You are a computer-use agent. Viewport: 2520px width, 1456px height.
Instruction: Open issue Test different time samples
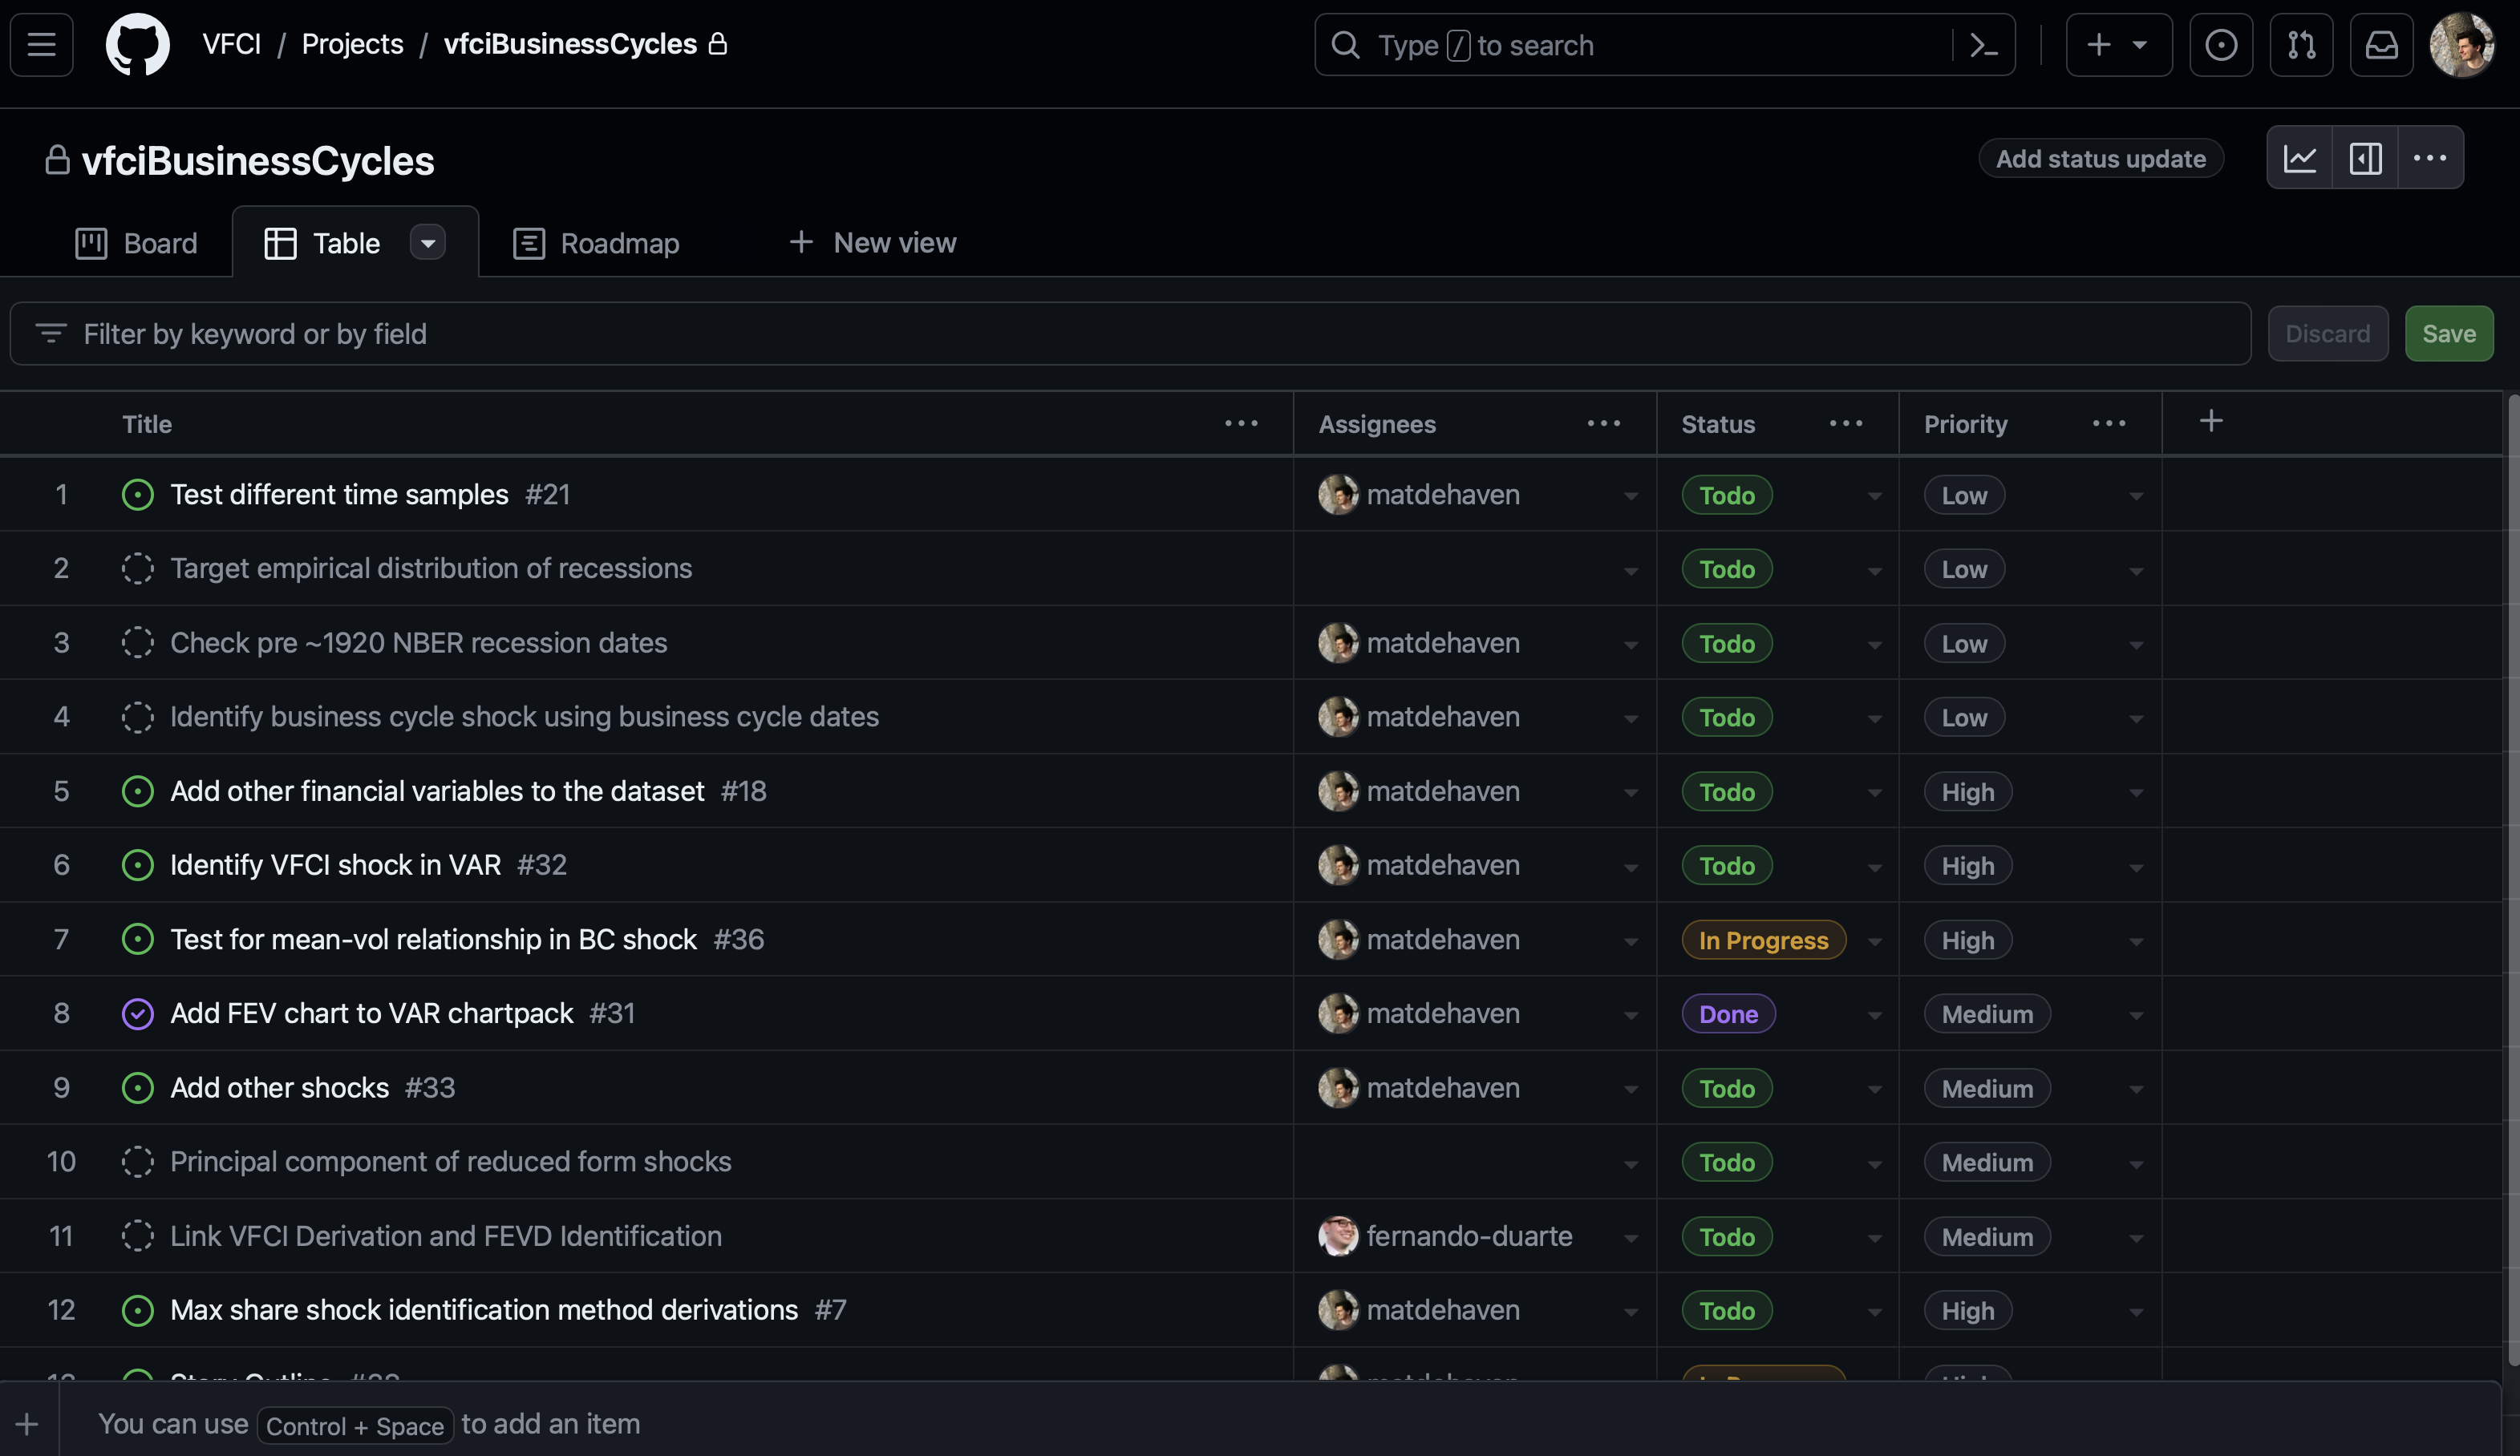(339, 495)
